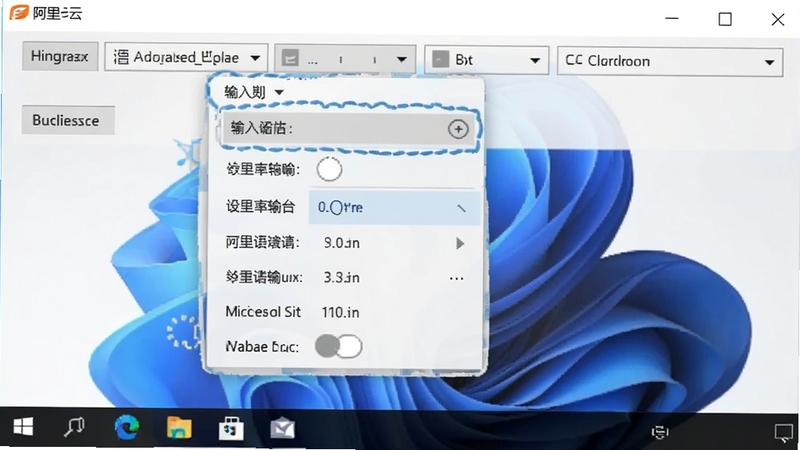
Task: Click the plus circle icon in highlighted row
Action: coord(458,129)
